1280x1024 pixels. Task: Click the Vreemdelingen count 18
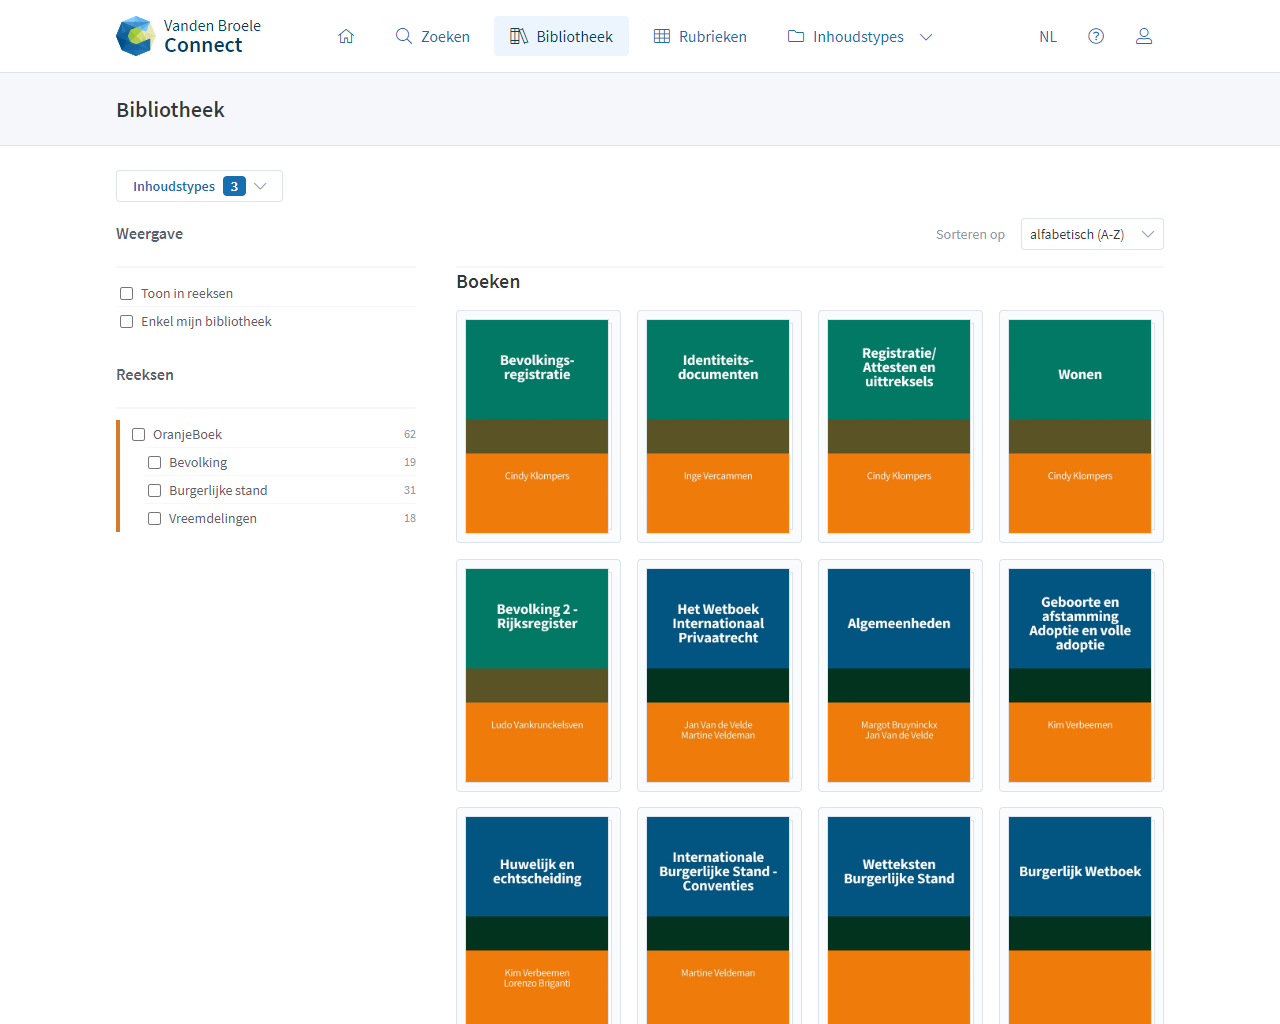pyautogui.click(x=410, y=518)
